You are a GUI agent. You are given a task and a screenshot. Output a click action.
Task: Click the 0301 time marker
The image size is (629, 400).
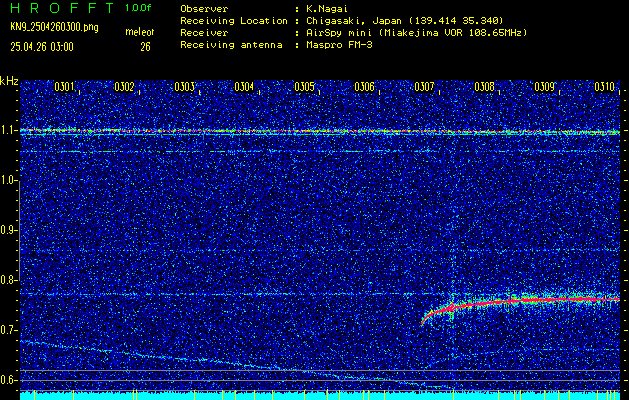(x=64, y=87)
